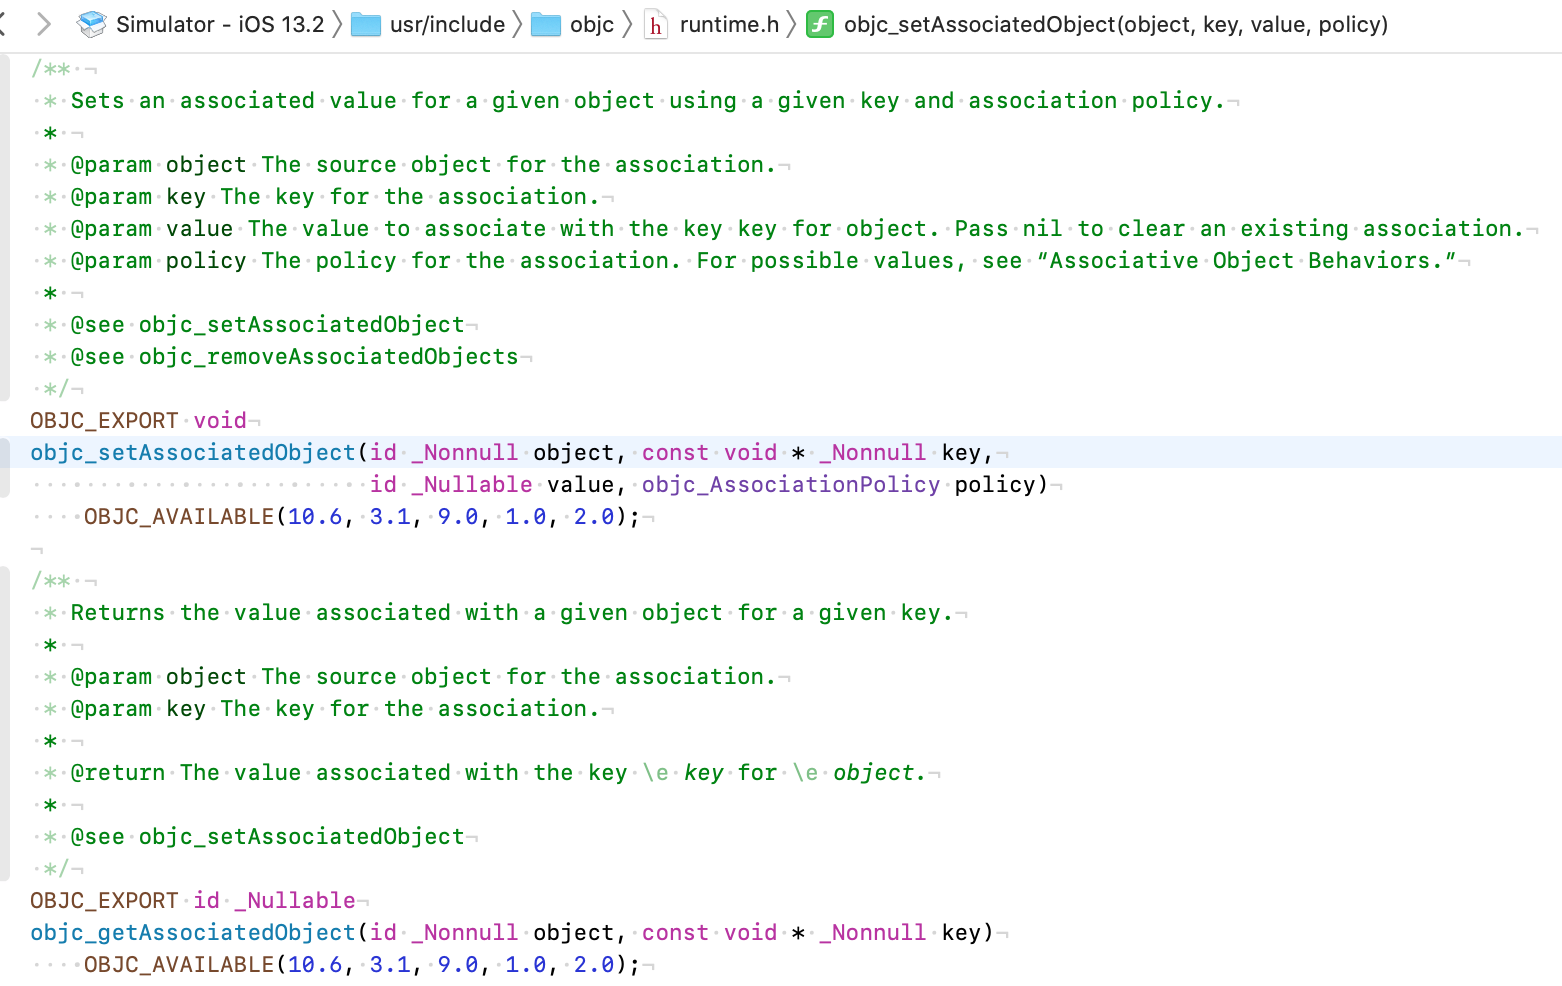Click the void return type keyword after OBJC_EXPORT
Viewport: 1562px width, 986px height.
point(220,421)
